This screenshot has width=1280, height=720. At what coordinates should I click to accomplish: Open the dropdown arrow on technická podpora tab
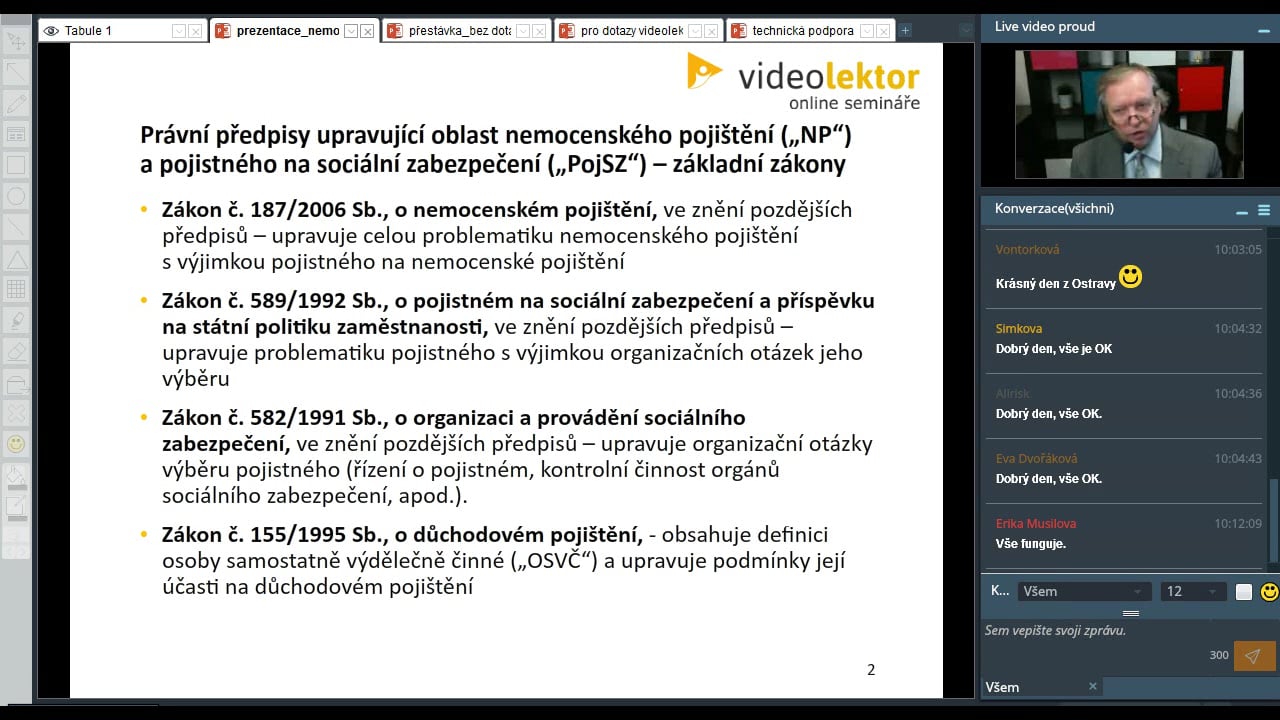click(867, 31)
